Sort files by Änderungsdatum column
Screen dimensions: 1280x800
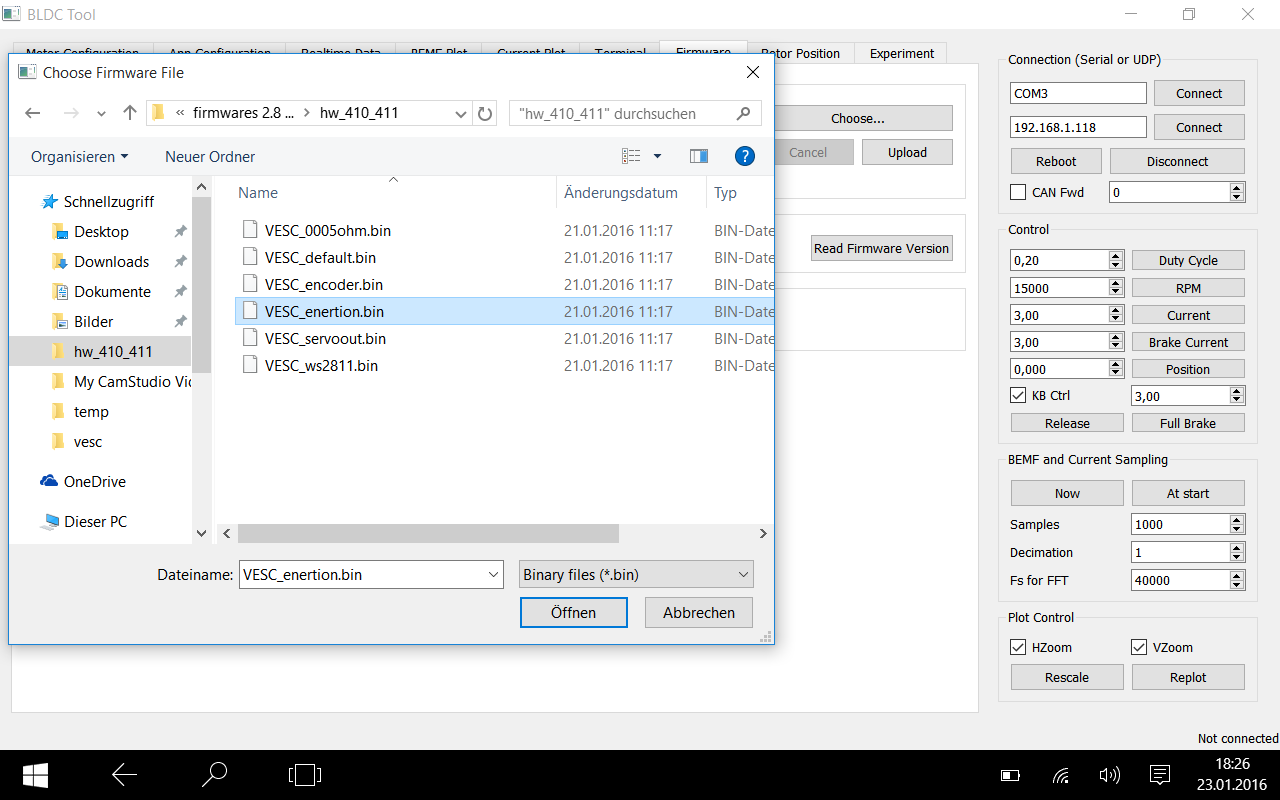pyautogui.click(x=621, y=193)
